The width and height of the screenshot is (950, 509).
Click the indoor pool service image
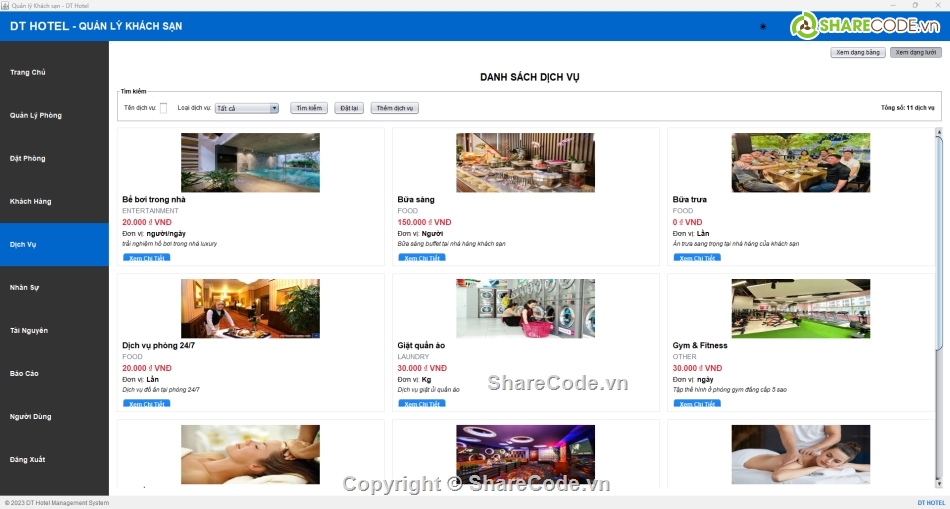[x=250, y=162]
